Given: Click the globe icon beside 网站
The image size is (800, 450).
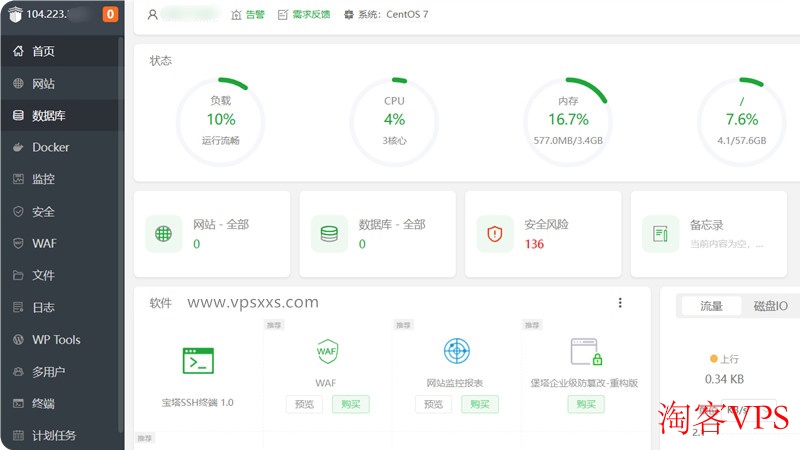Looking at the screenshot, I should (x=18, y=83).
